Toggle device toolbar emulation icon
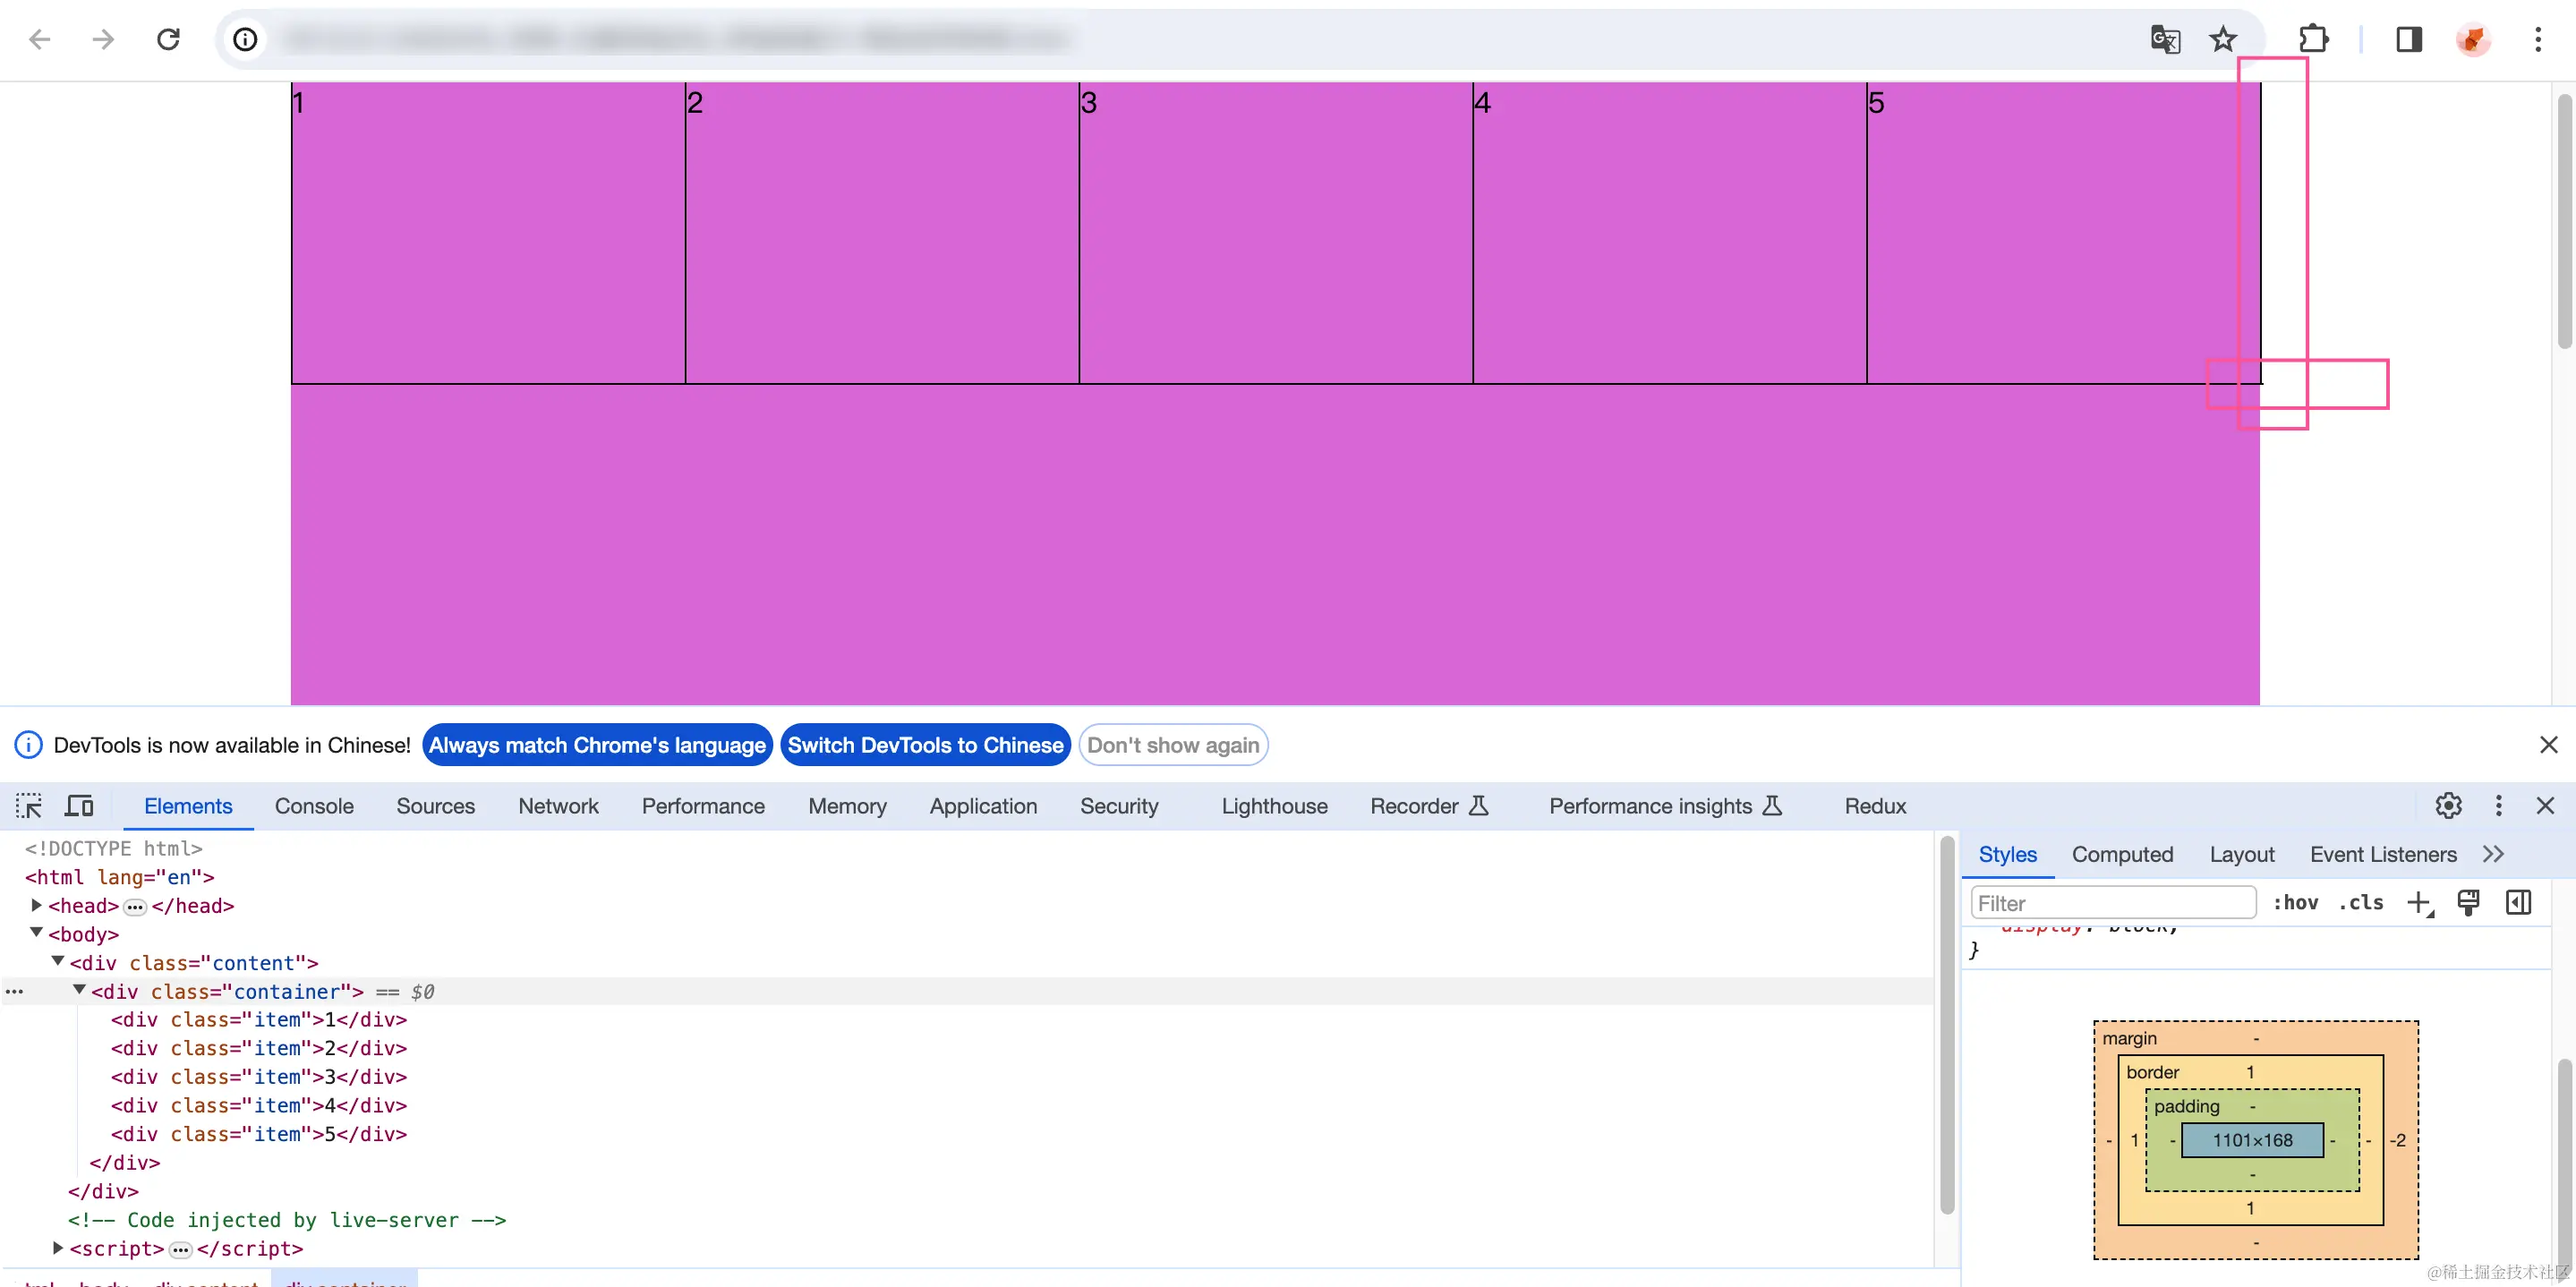This screenshot has height=1287, width=2576. pos(79,806)
